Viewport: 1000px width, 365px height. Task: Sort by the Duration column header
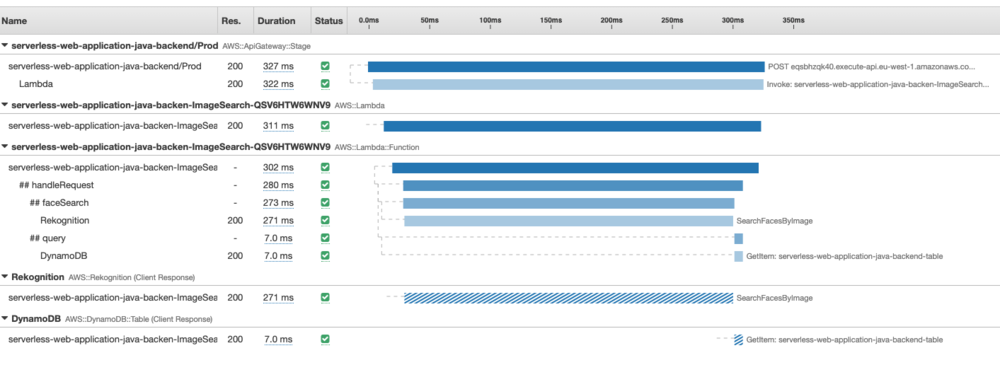click(x=276, y=20)
